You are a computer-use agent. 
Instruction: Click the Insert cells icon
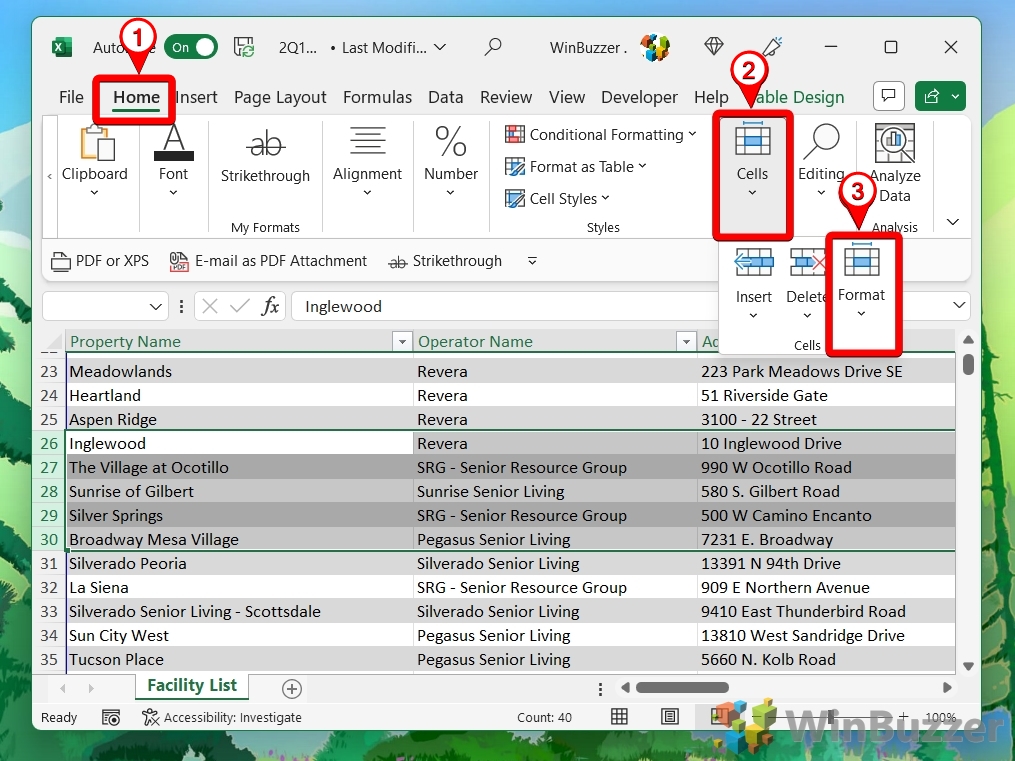[753, 263]
